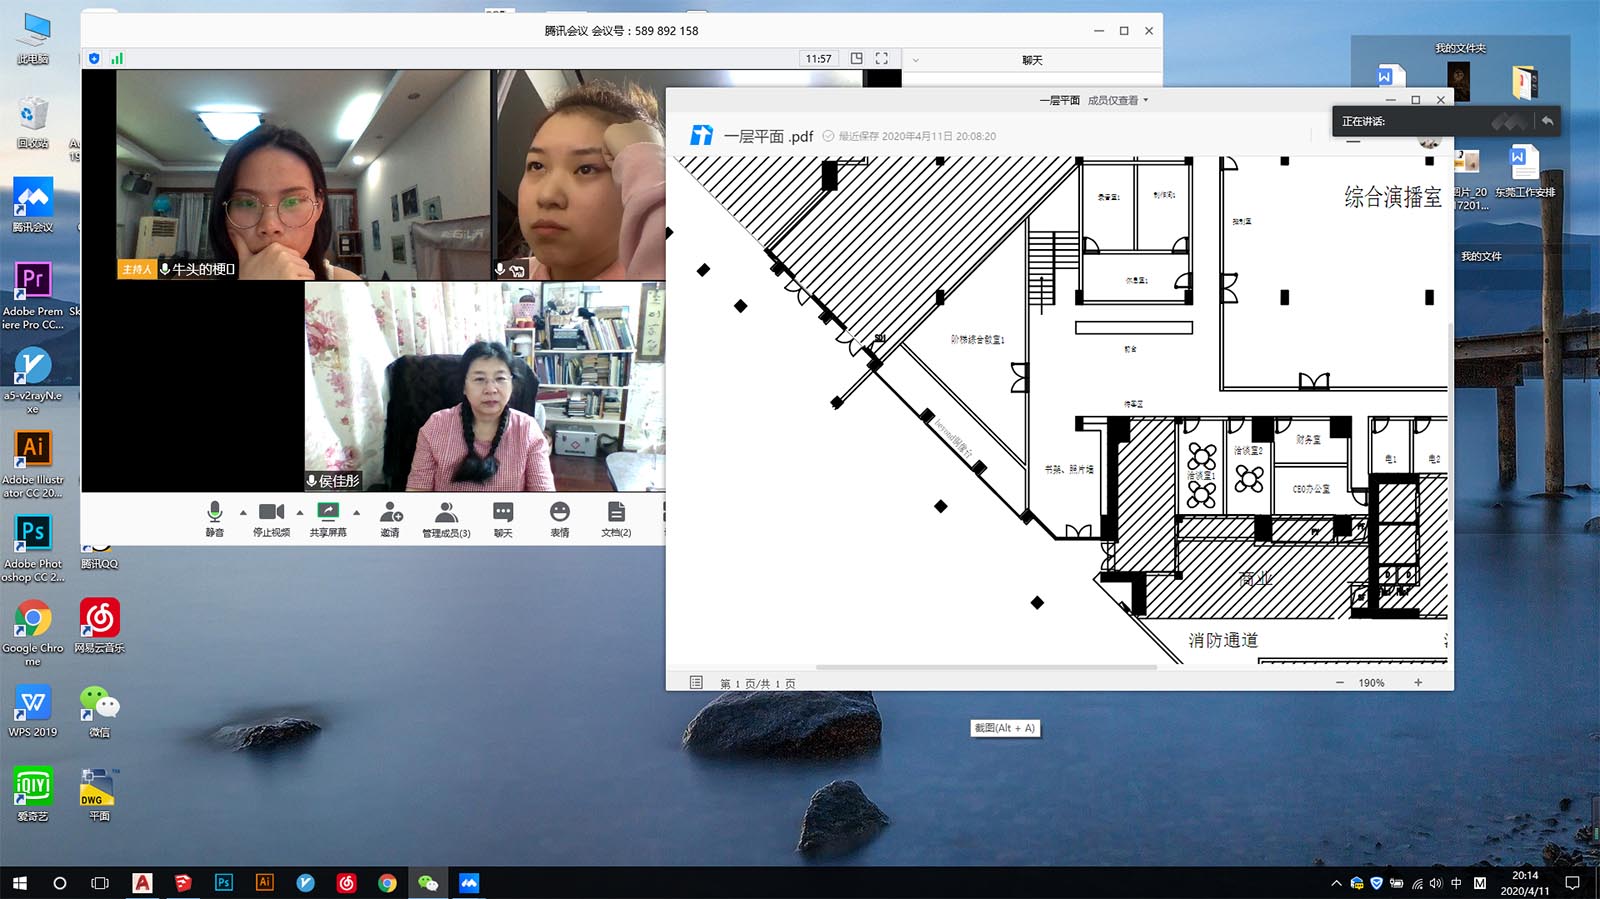Screen dimensions: 1600x899
Task: Mute the microphone with 静音 button
Action: click(214, 518)
